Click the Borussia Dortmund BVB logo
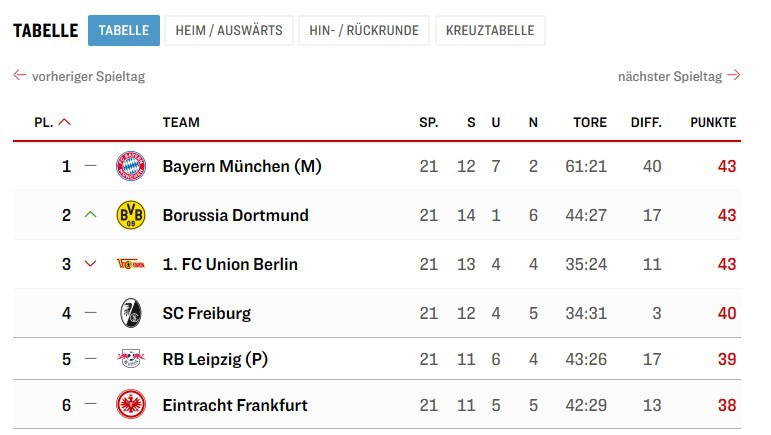Screen dimensions: 771x435 point(131,215)
